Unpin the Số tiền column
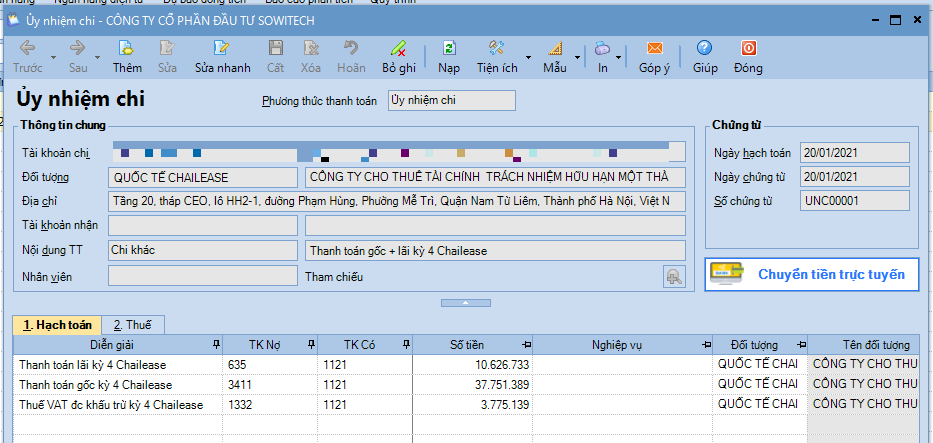Image resolution: width=933 pixels, height=443 pixels. [x=526, y=345]
